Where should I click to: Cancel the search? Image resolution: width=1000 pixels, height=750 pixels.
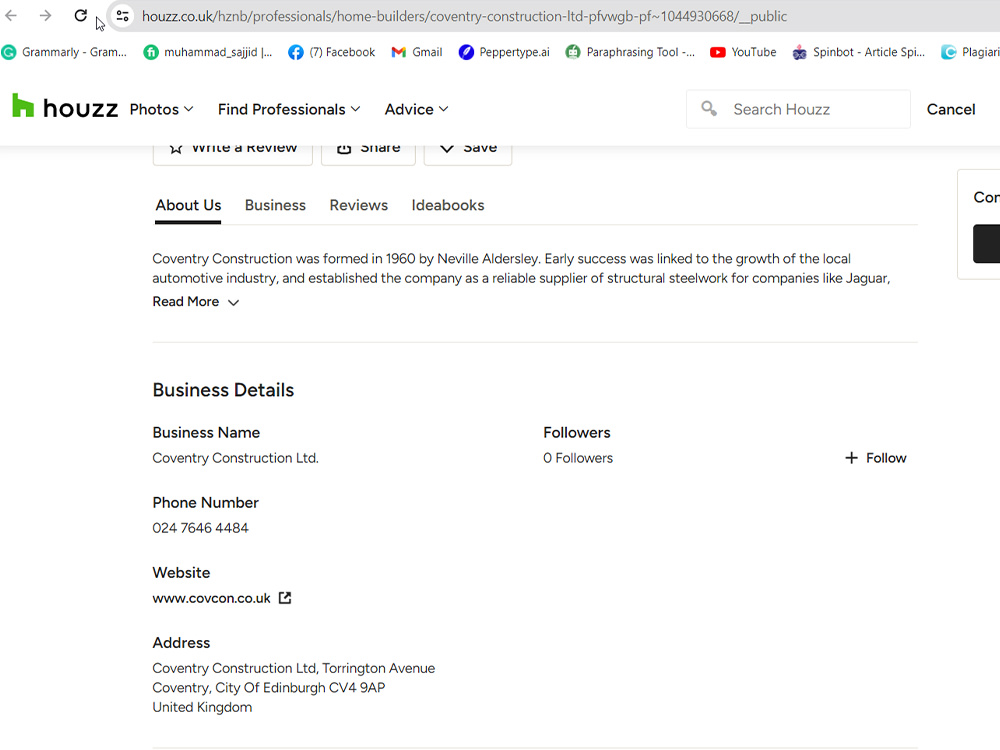pyautogui.click(x=951, y=109)
